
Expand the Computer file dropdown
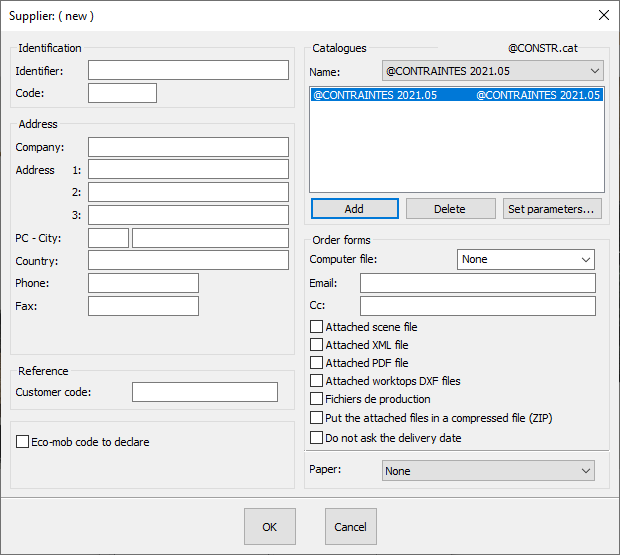(x=526, y=259)
